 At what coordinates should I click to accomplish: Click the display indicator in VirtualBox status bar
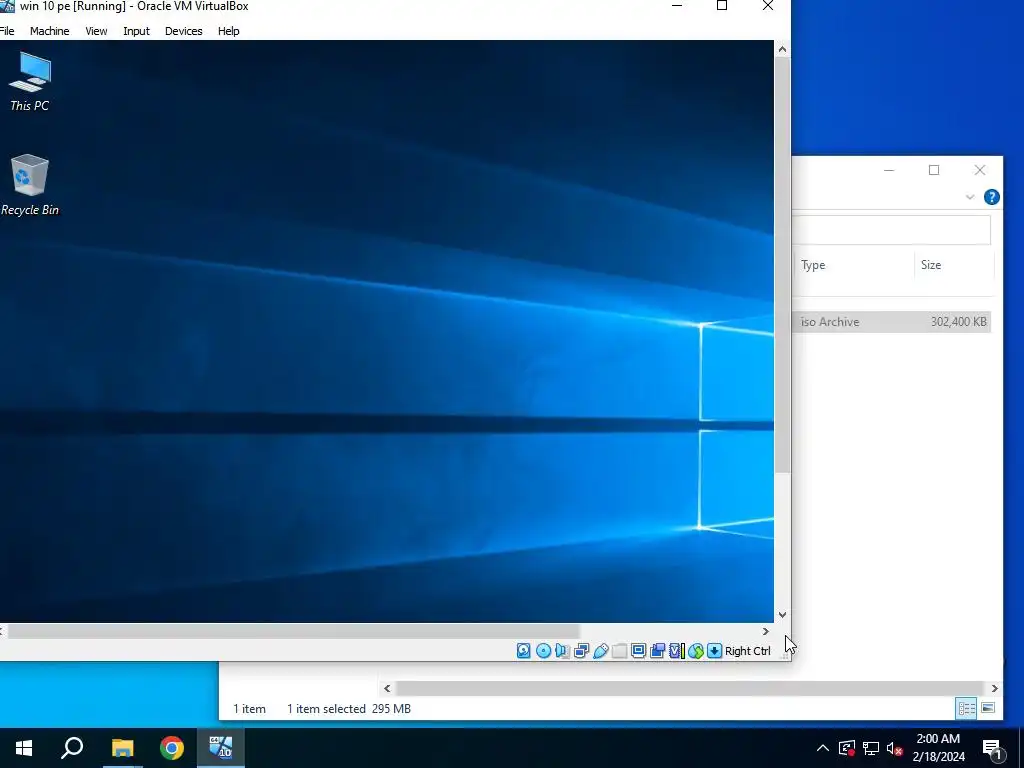pos(638,650)
